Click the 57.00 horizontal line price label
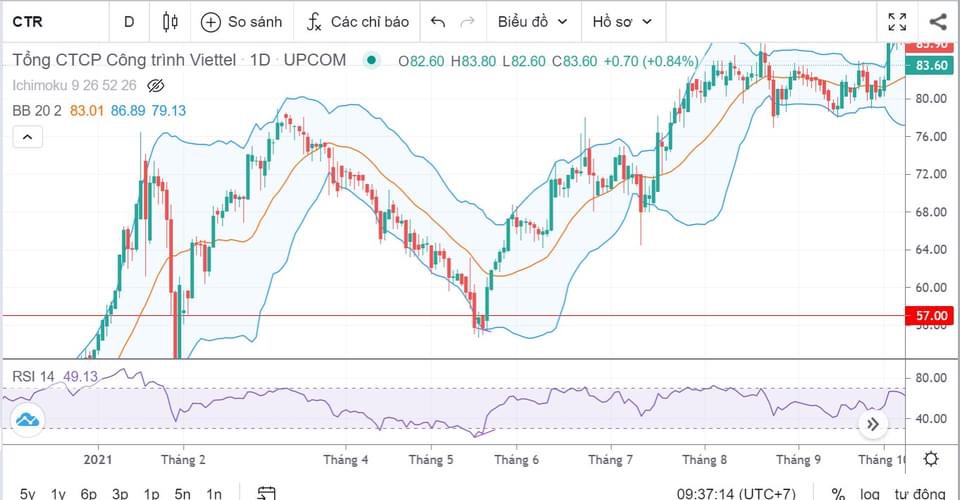Viewport: 960px width, 500px height. pyautogui.click(x=930, y=316)
